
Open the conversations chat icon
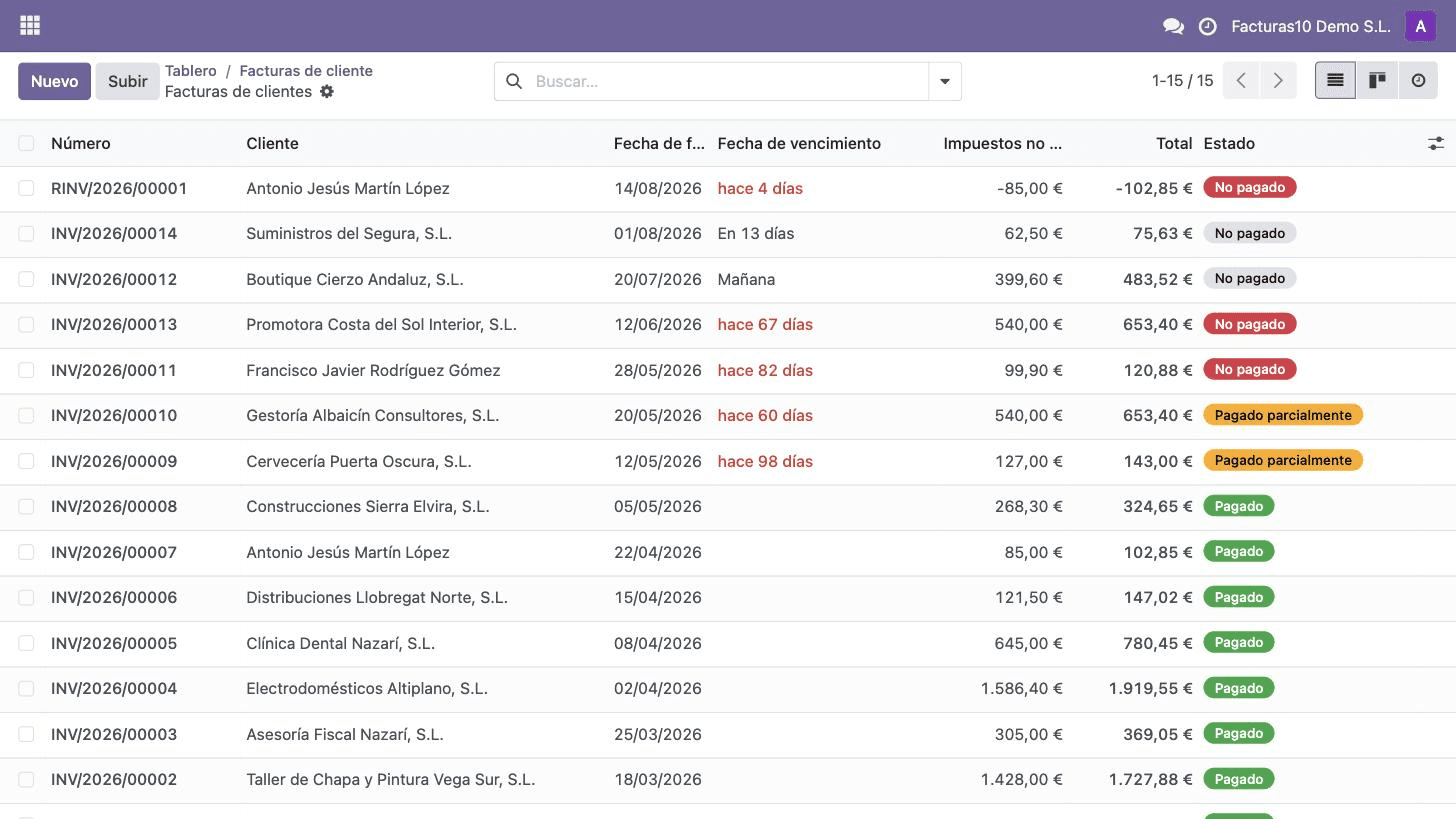[x=1173, y=27]
